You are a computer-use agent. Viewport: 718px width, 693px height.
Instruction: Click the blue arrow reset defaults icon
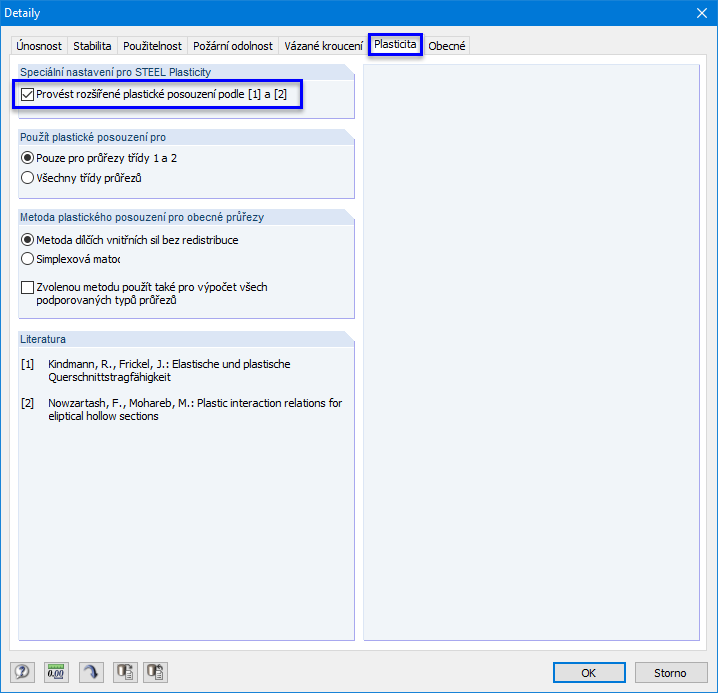click(x=91, y=672)
